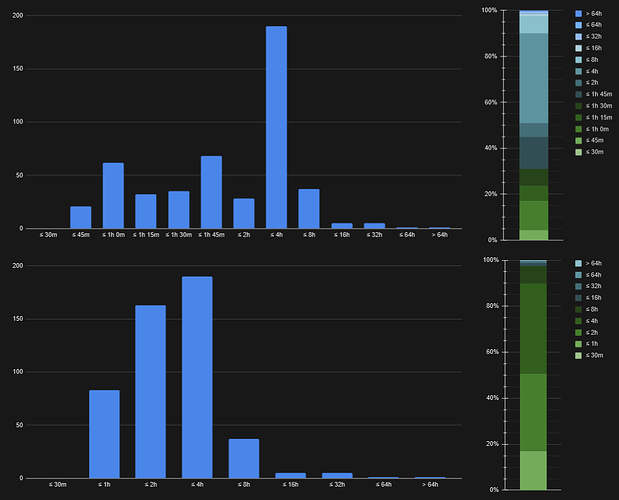Click the ≤ 8h swatch in top legend

(x=578, y=60)
